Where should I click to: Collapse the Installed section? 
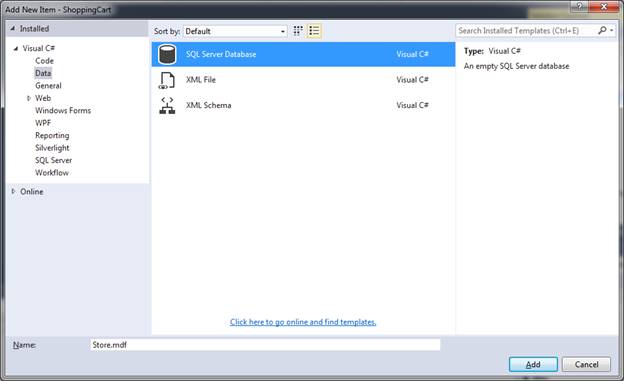[13, 29]
